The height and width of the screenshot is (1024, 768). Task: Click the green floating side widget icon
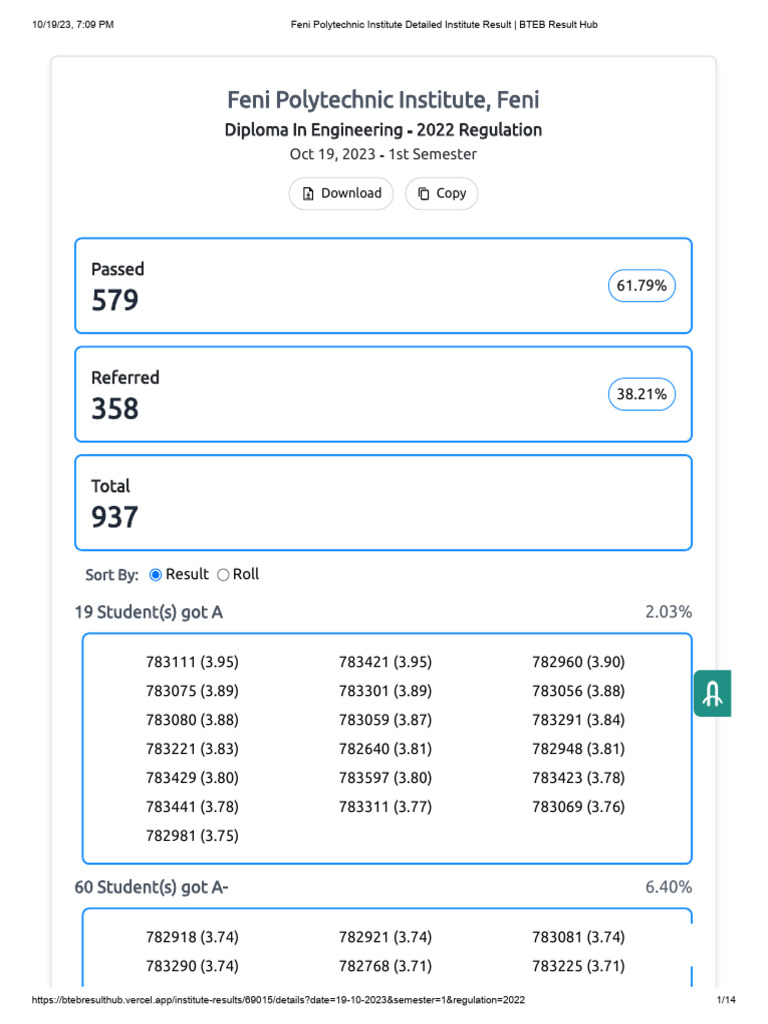coord(712,694)
